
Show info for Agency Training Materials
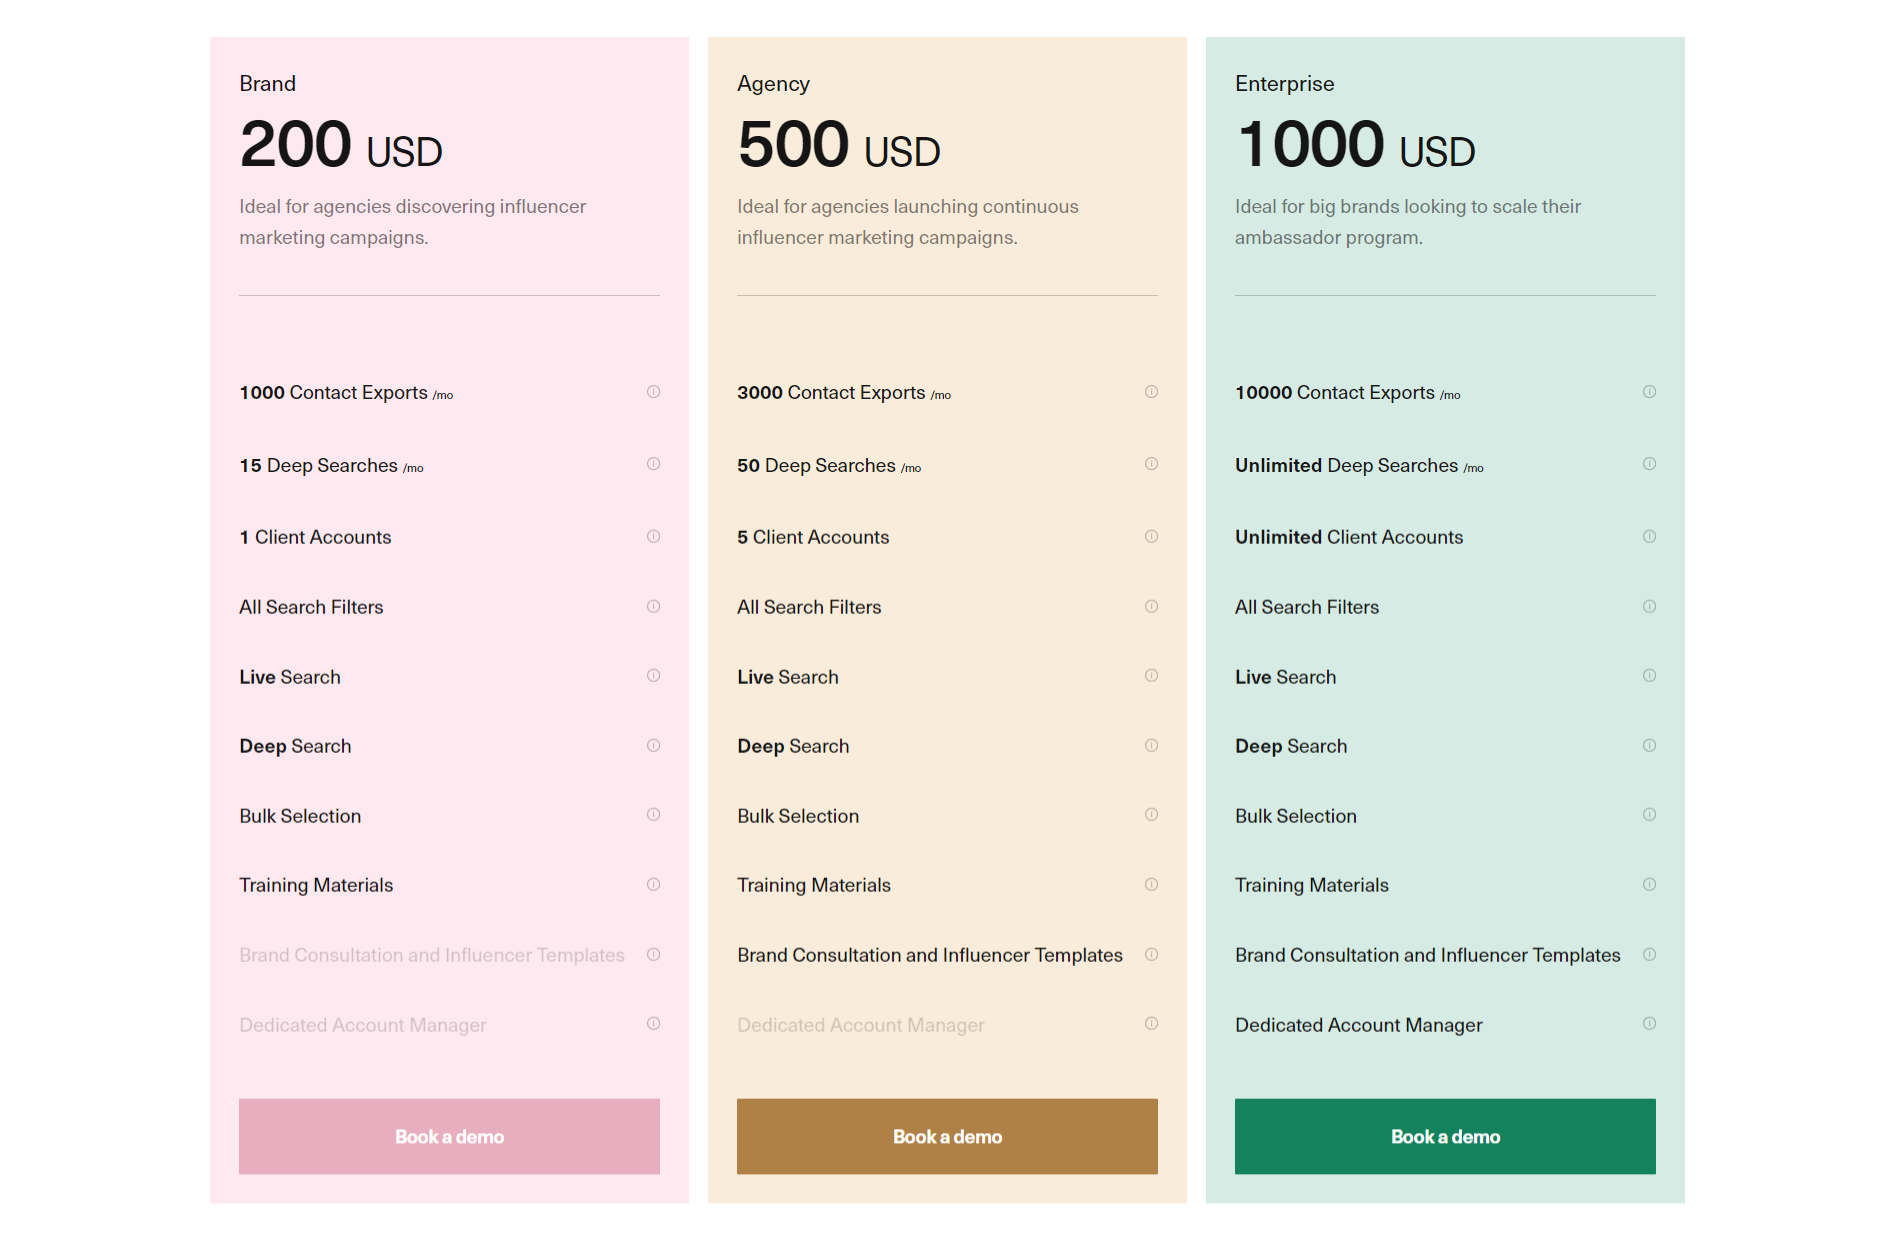click(x=1151, y=884)
